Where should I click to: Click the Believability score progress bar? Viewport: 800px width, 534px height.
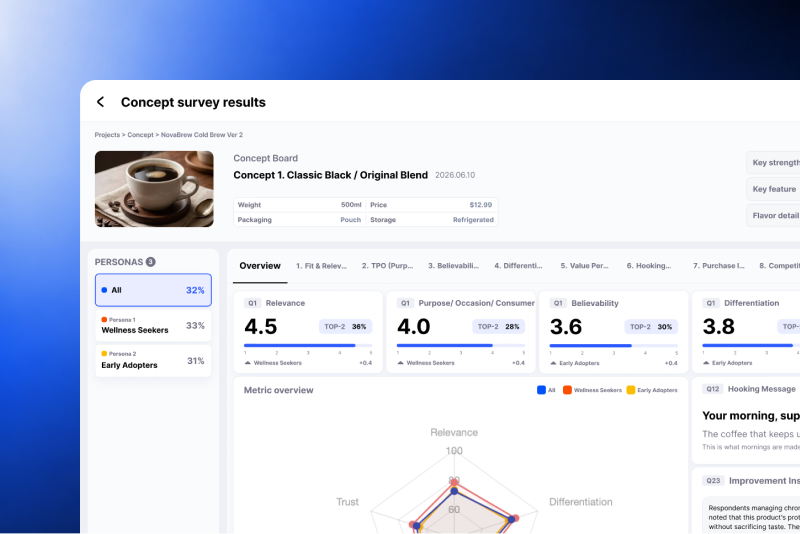[614, 345]
